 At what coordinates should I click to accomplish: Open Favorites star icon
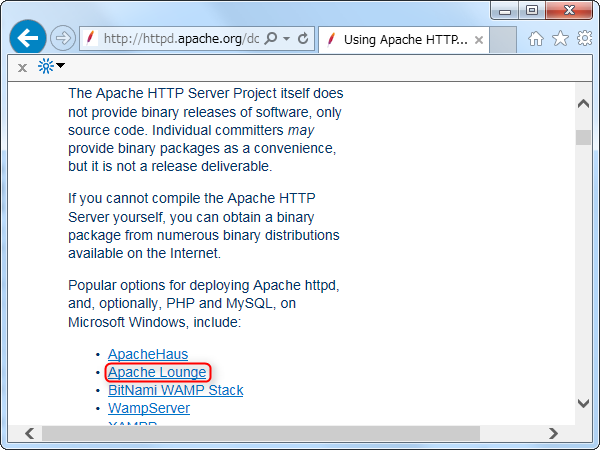(560, 38)
